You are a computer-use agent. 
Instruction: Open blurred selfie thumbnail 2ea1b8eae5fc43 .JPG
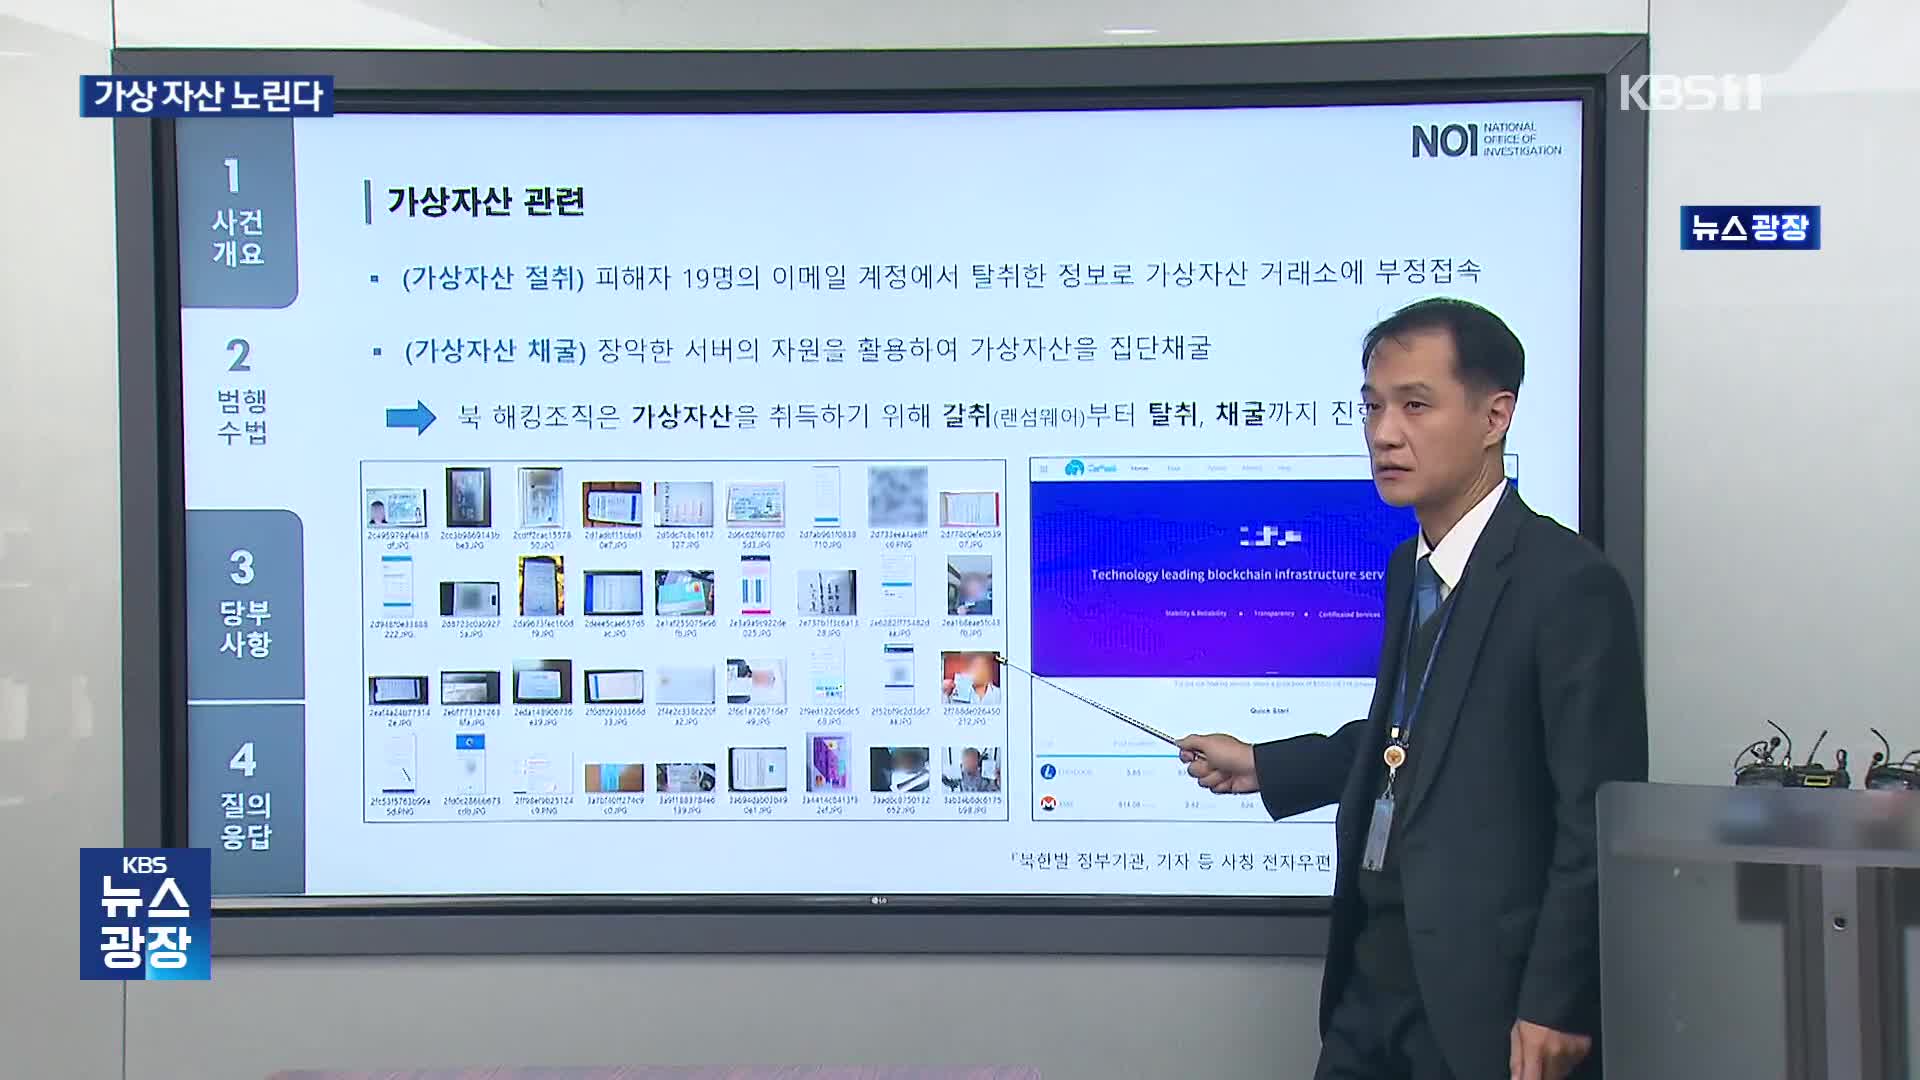(x=969, y=586)
